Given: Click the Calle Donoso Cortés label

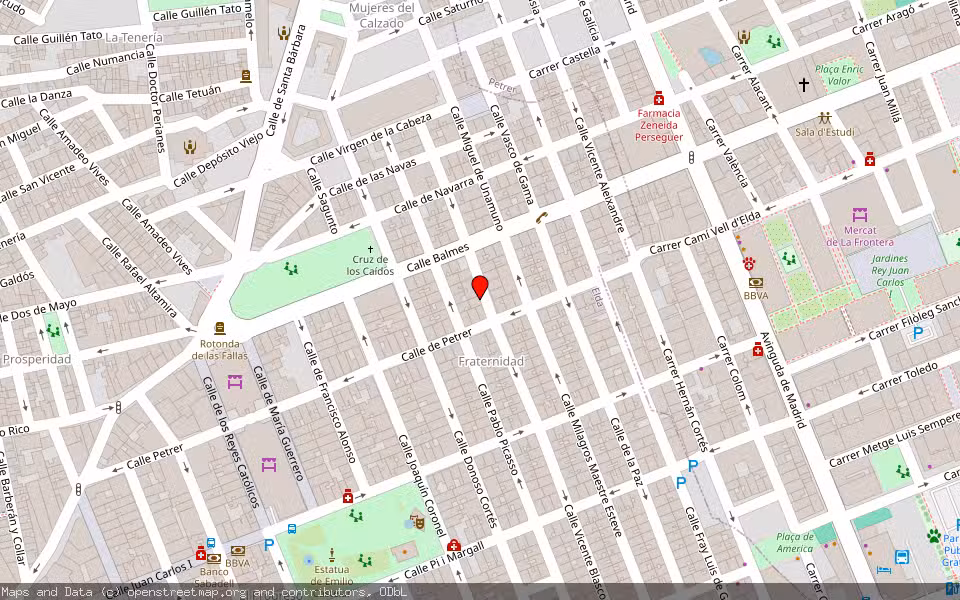Looking at the screenshot, I should tap(476, 479).
